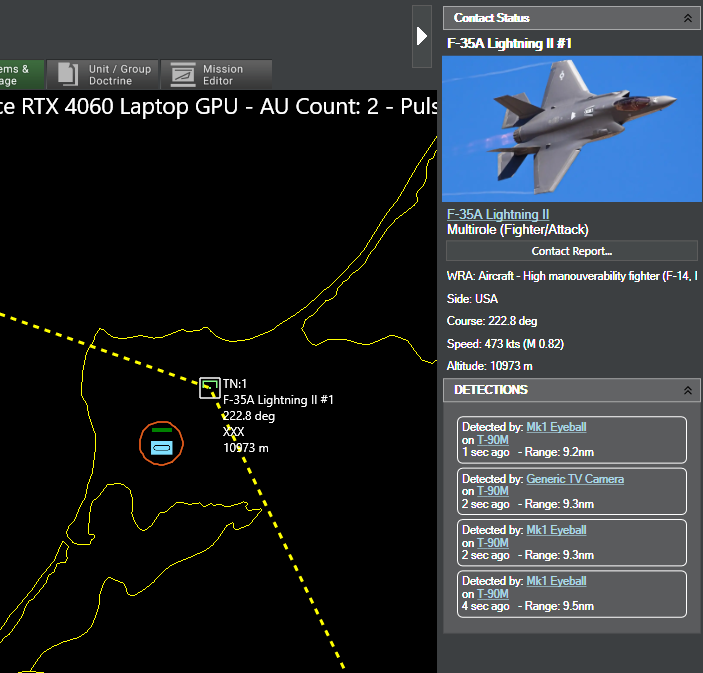The image size is (703, 673).
Task: Click the 'F-35A Lightning II #1' panel title
Action: (509, 43)
